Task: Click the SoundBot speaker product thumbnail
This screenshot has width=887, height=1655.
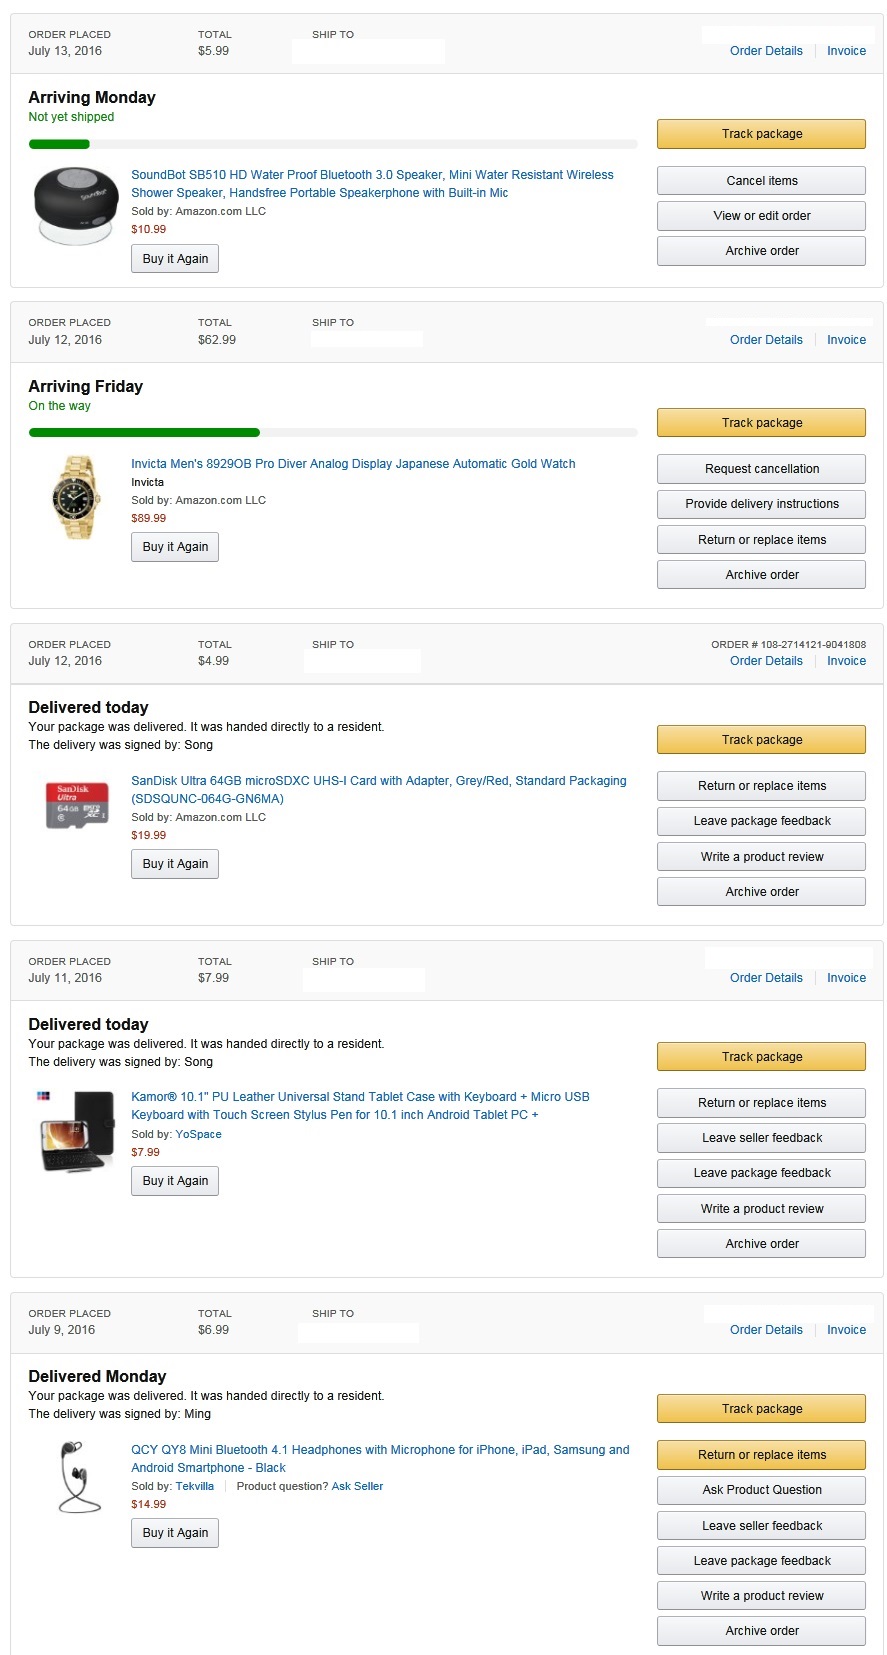Action: tap(75, 206)
